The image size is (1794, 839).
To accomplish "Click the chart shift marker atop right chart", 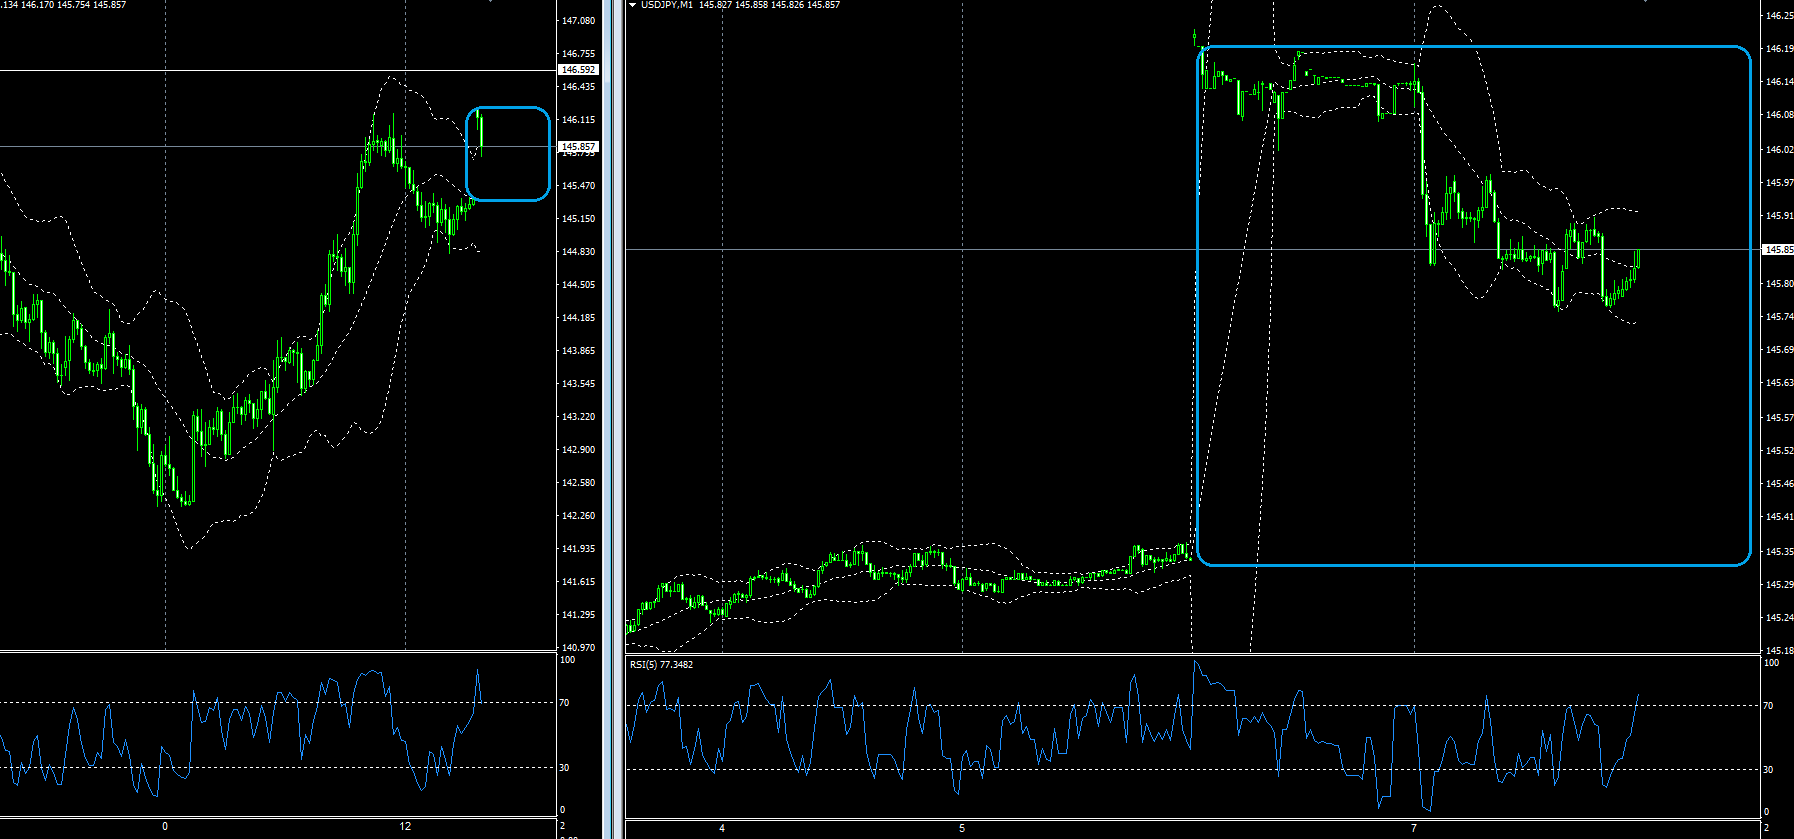I will pos(1645,1).
